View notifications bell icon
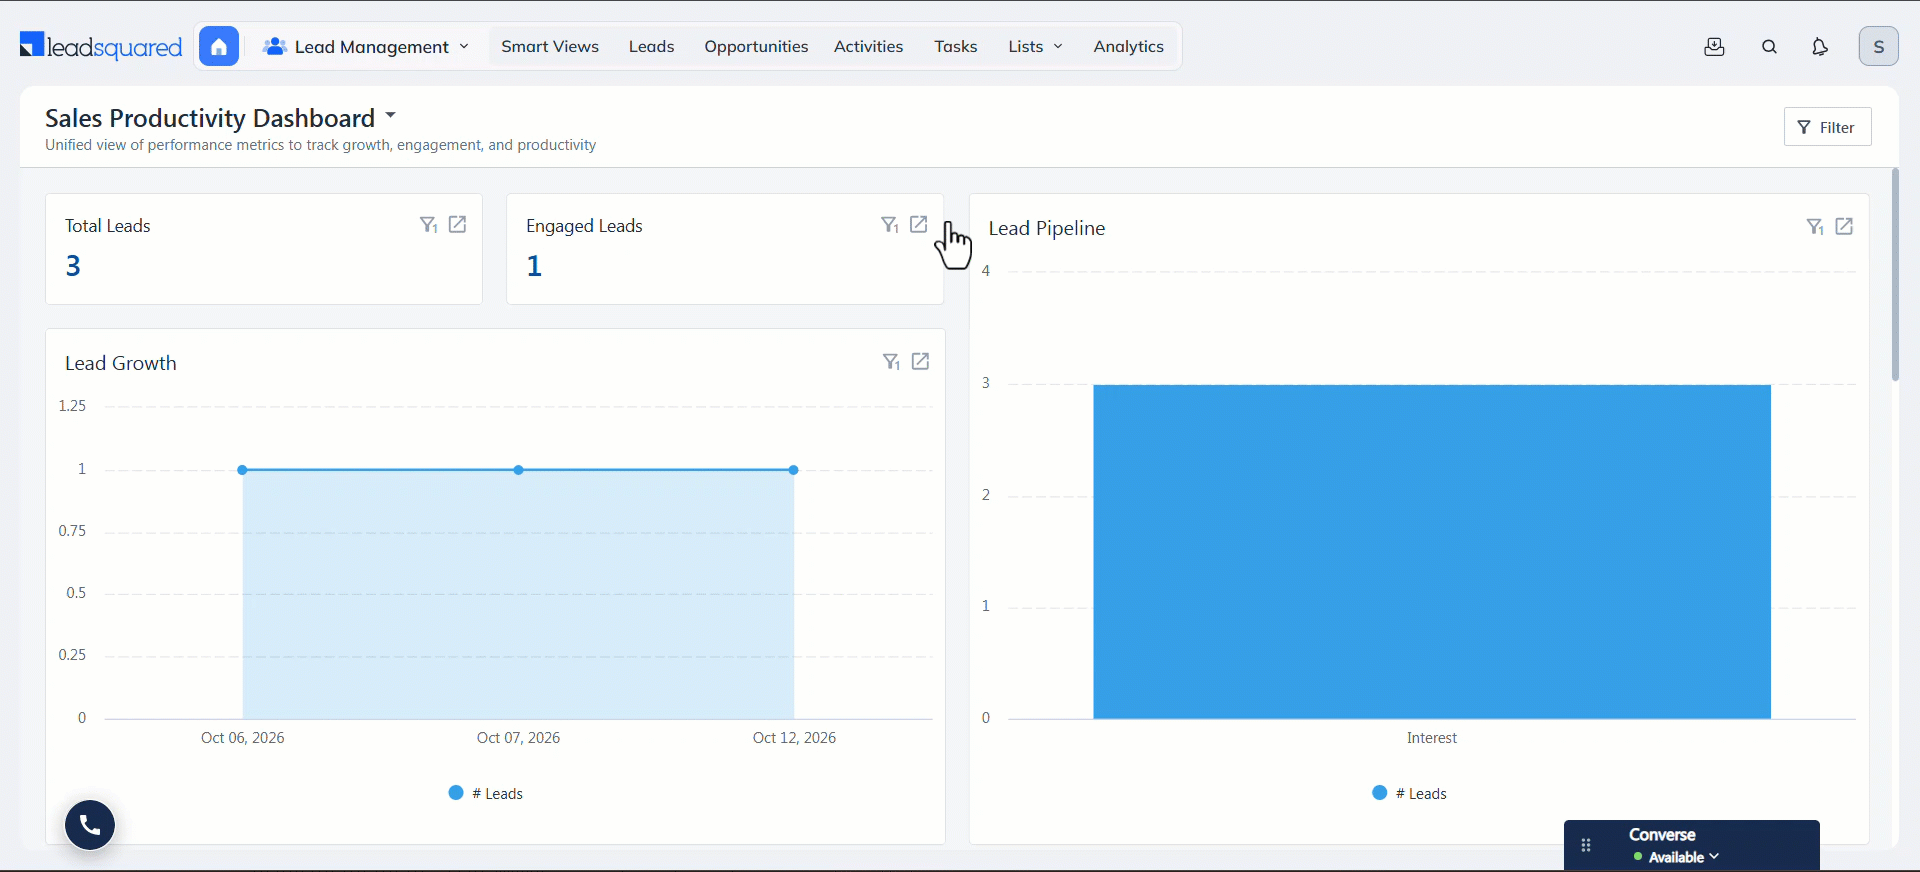Screen dimensions: 1920x872 tap(1820, 47)
